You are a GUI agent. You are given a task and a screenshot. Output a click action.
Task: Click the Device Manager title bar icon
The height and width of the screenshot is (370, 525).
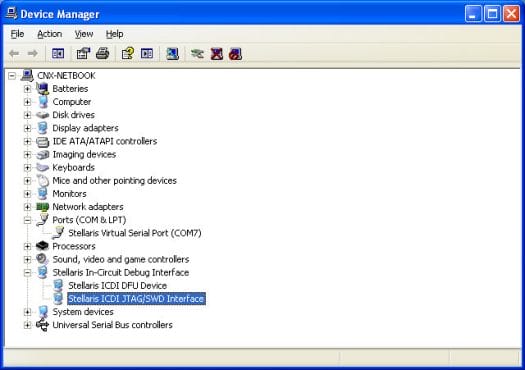pos(12,13)
